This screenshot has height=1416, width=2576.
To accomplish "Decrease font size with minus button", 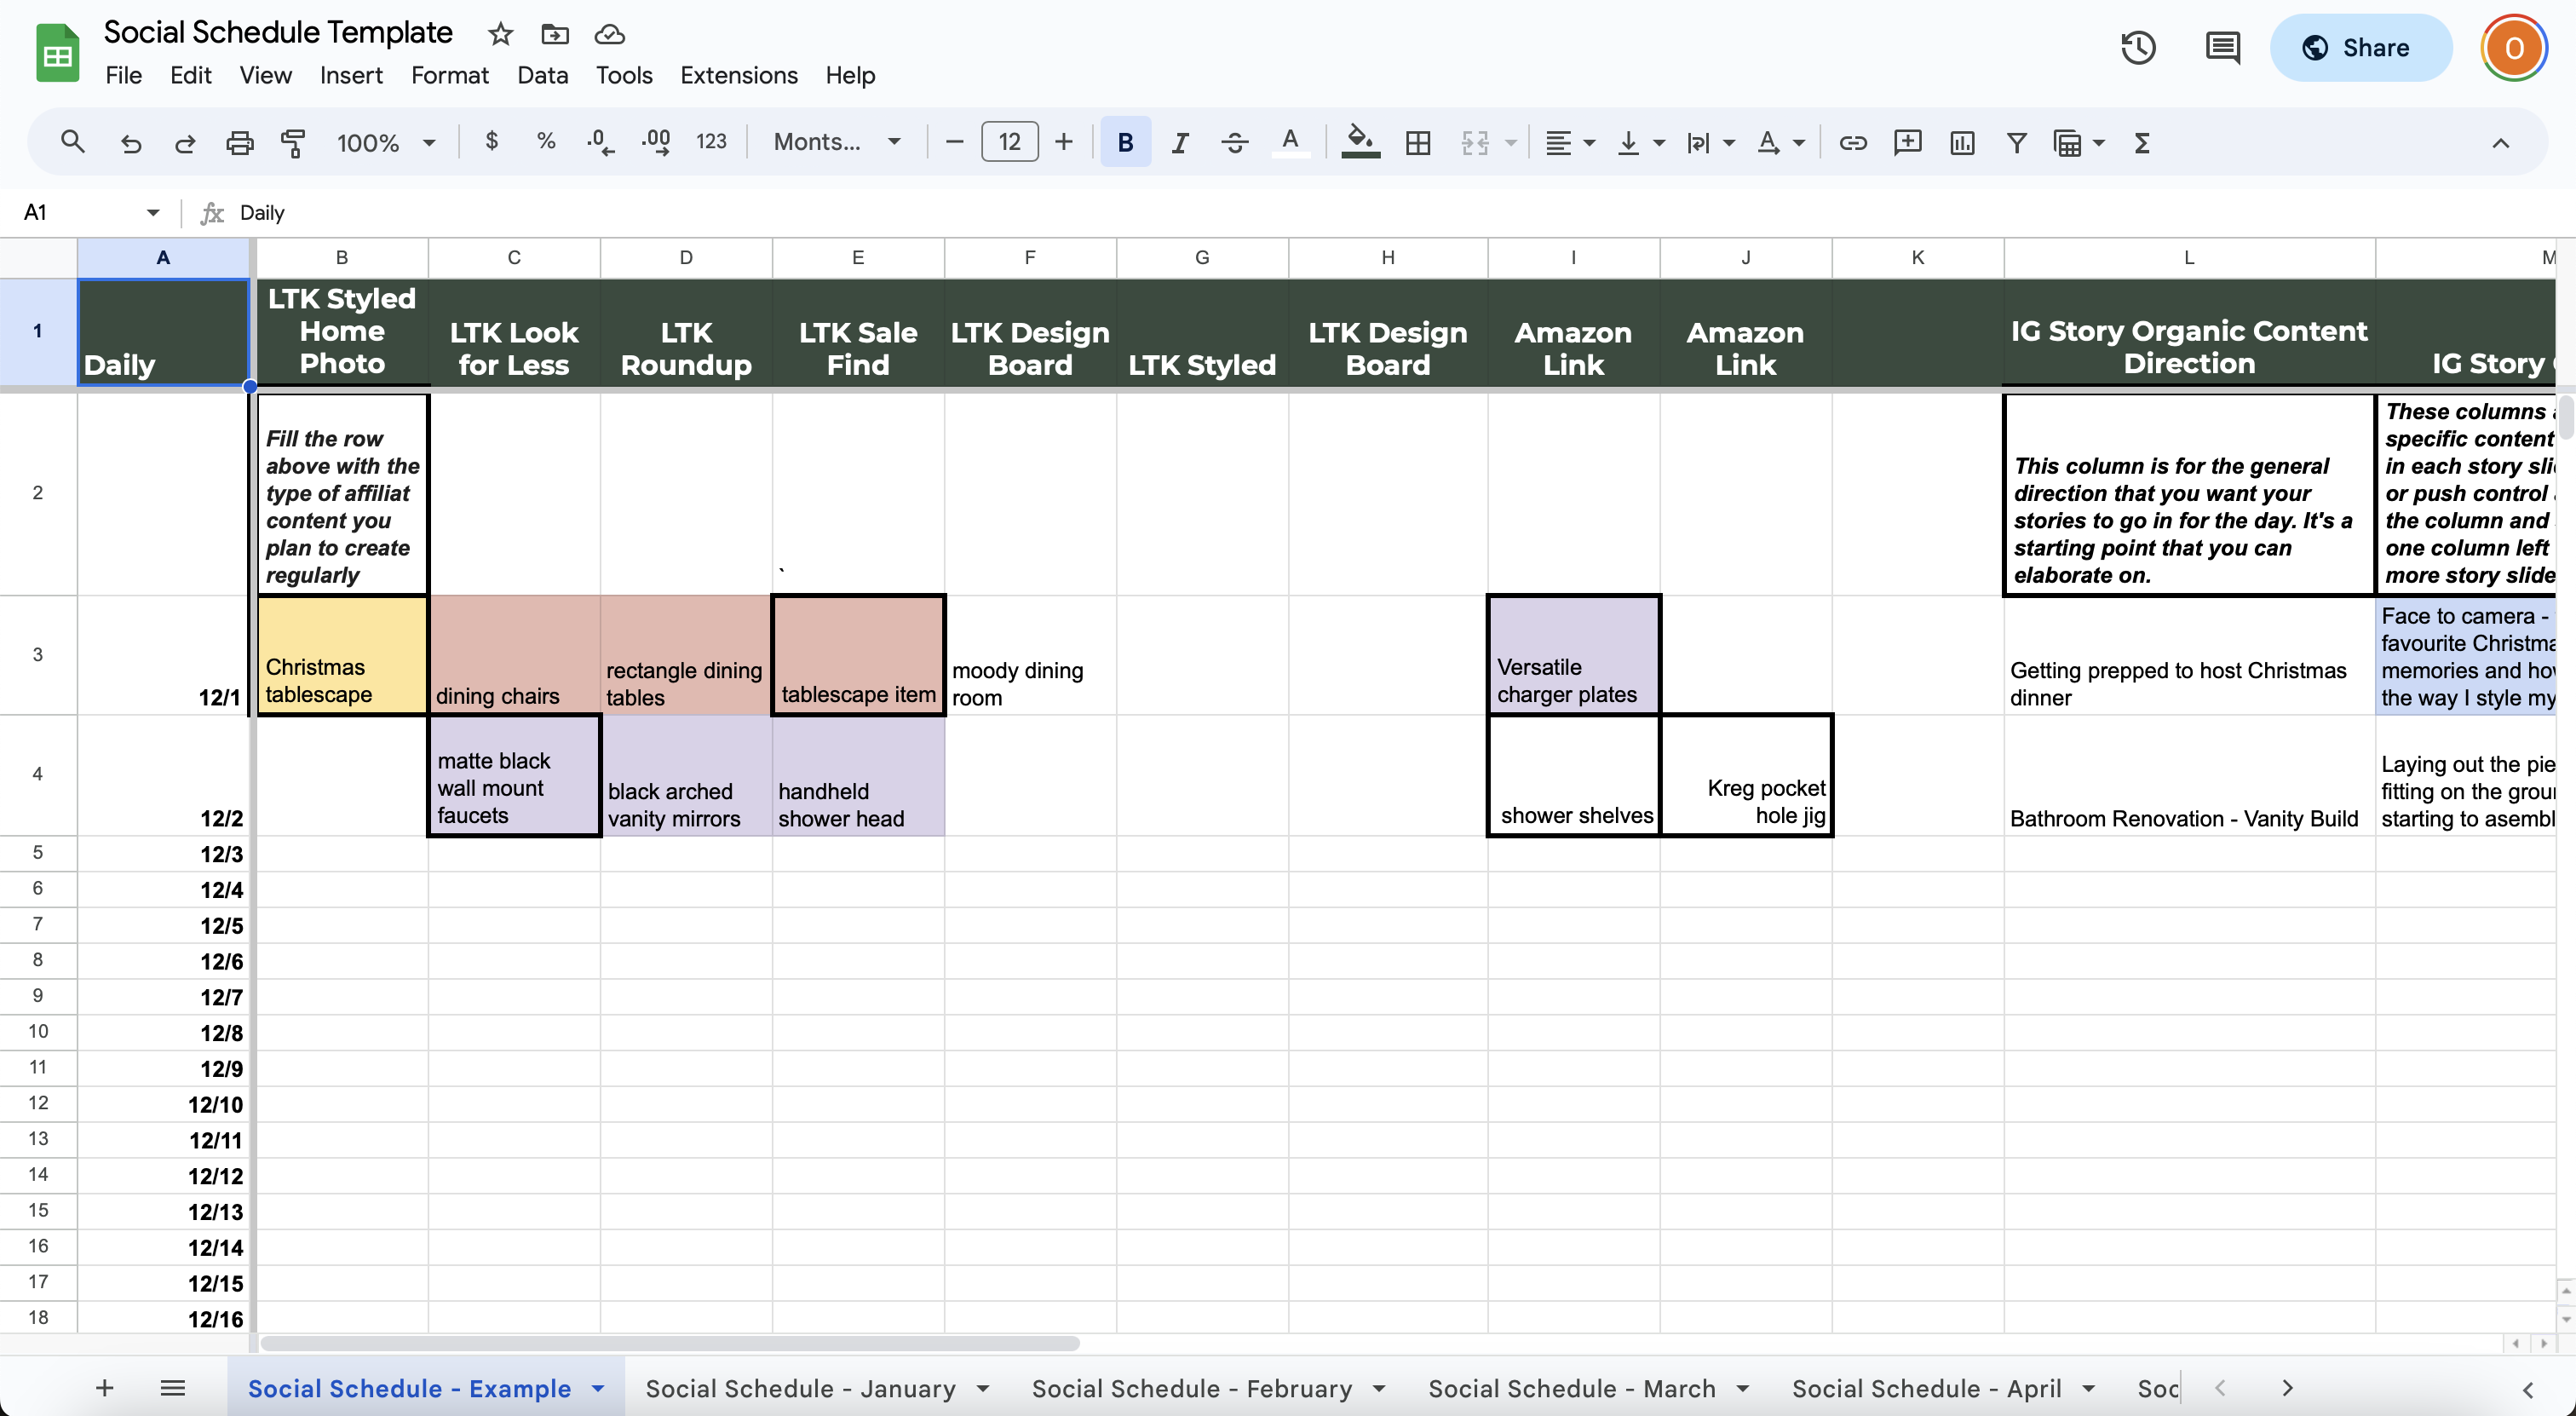I will [954, 142].
